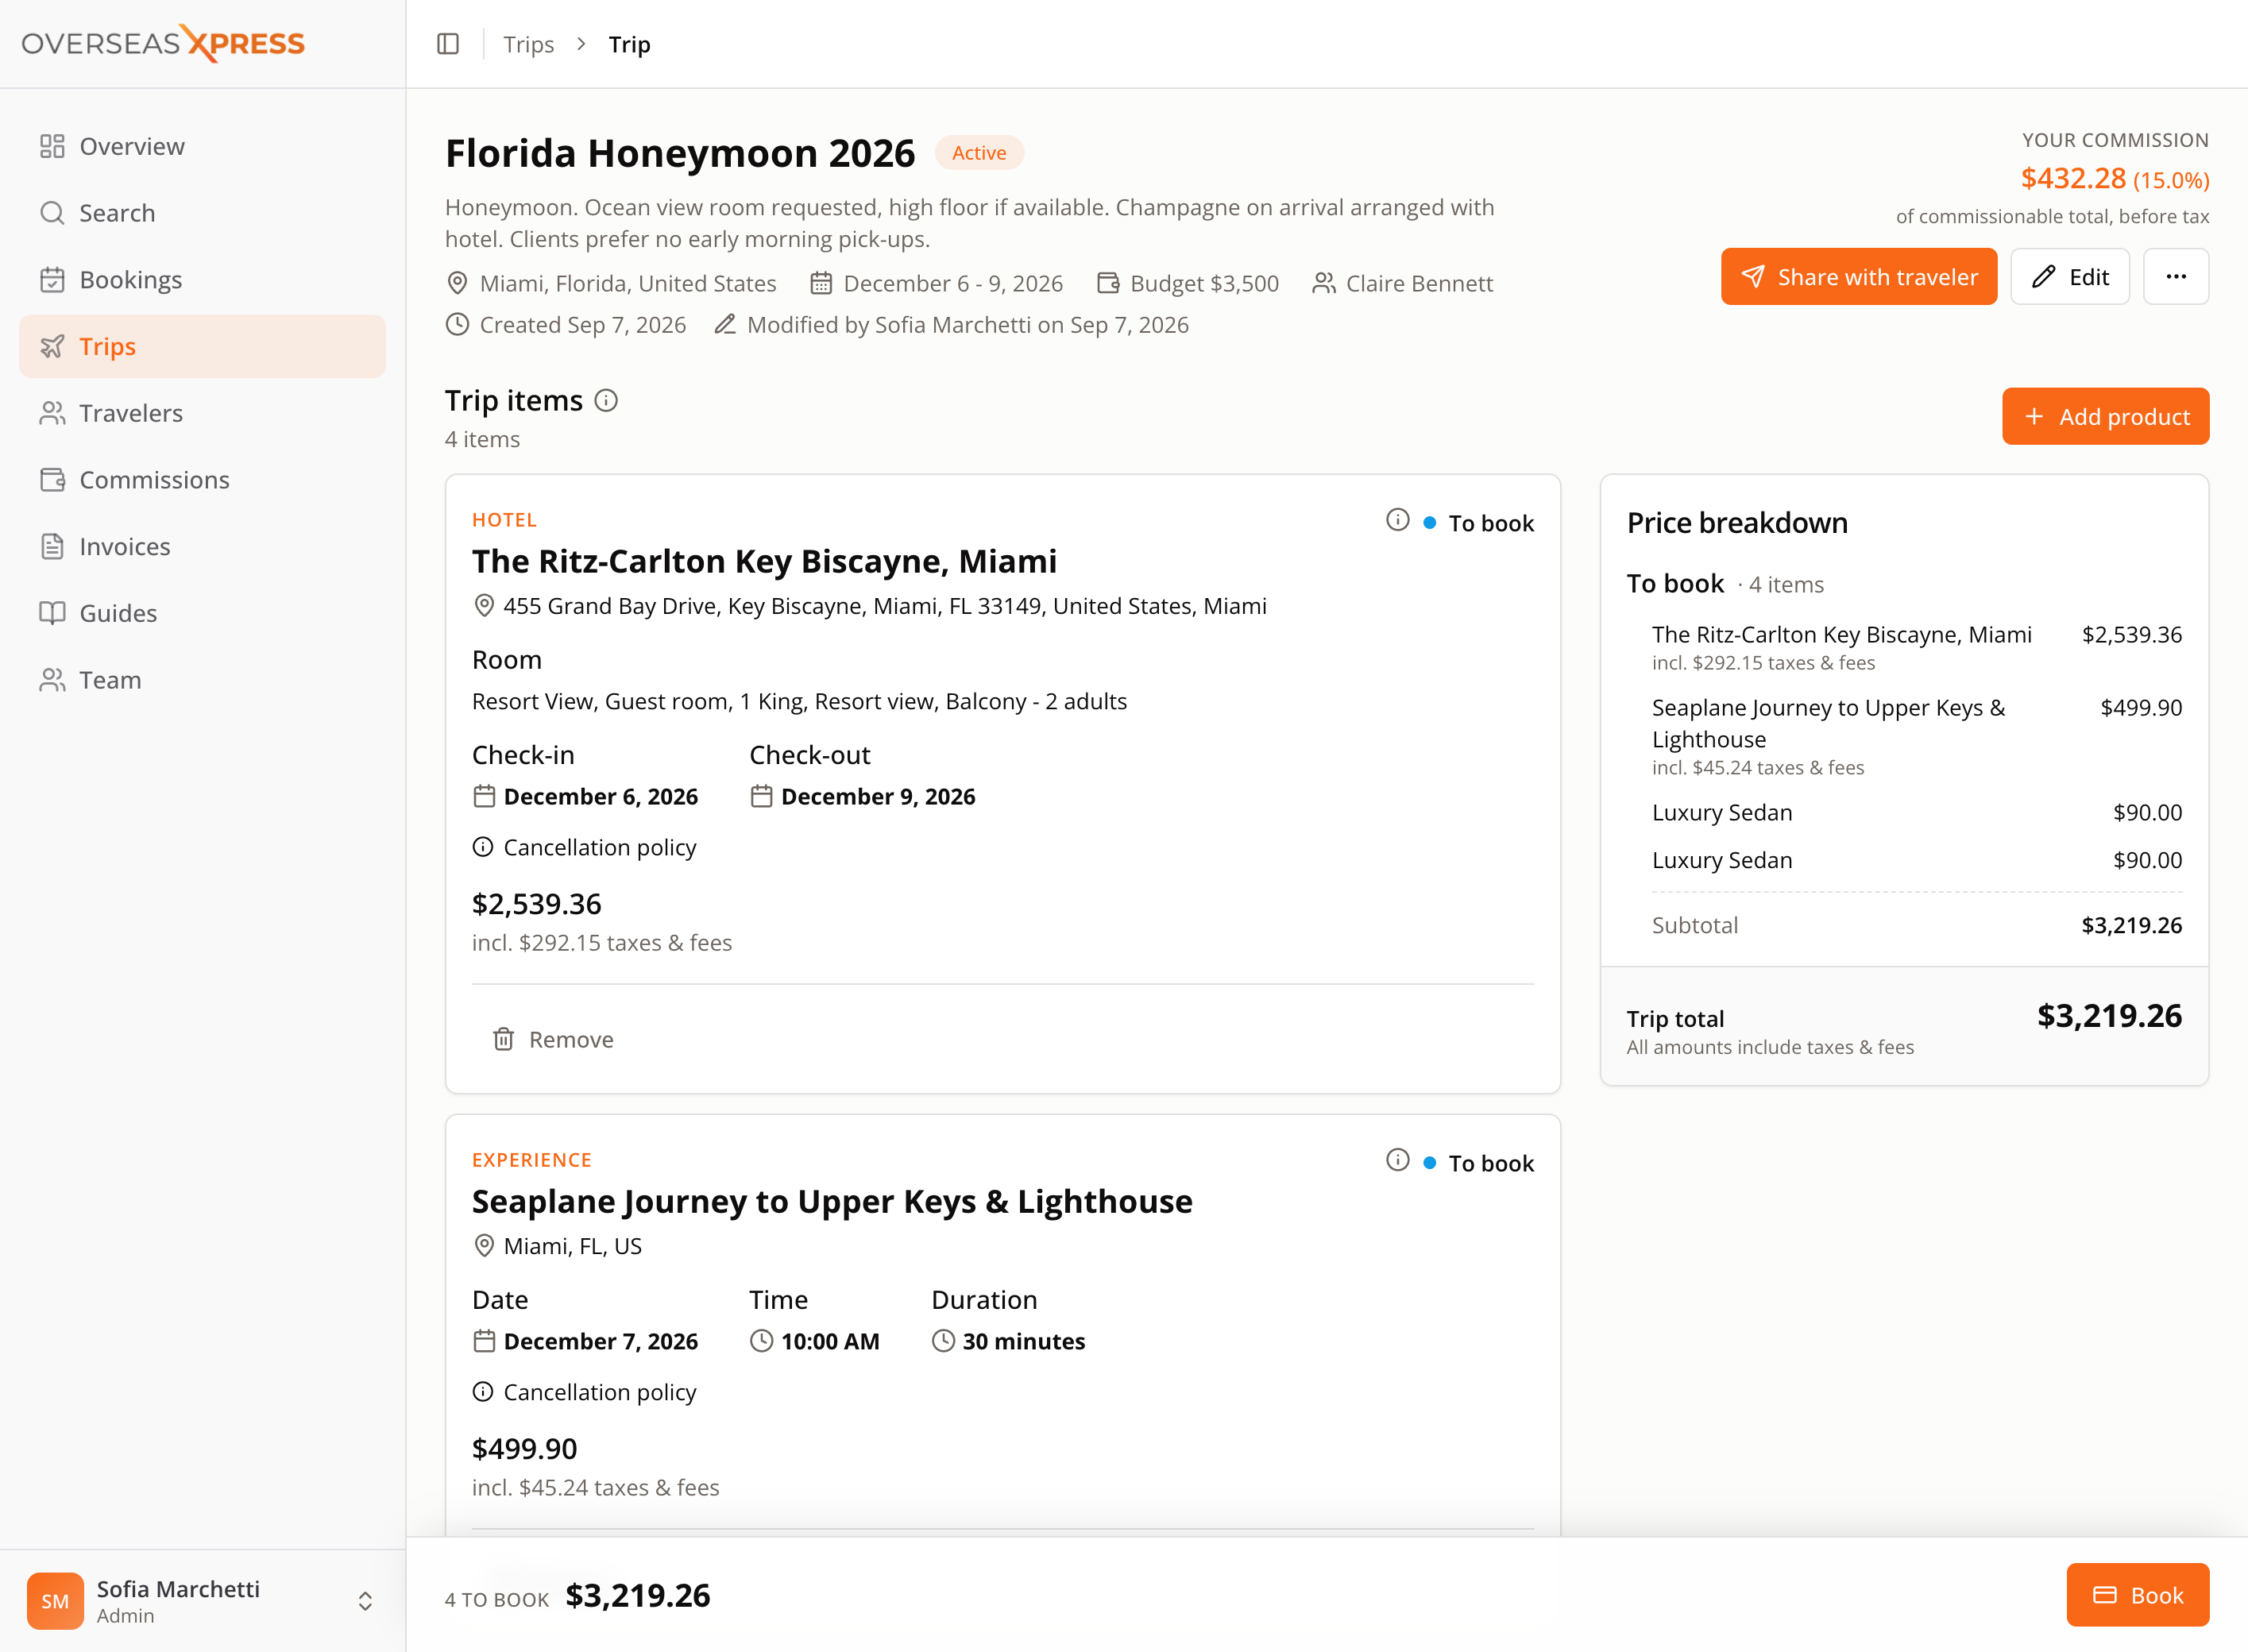Click Trip total amount in breakdown
This screenshot has height=1652, width=2248.
[2109, 1016]
